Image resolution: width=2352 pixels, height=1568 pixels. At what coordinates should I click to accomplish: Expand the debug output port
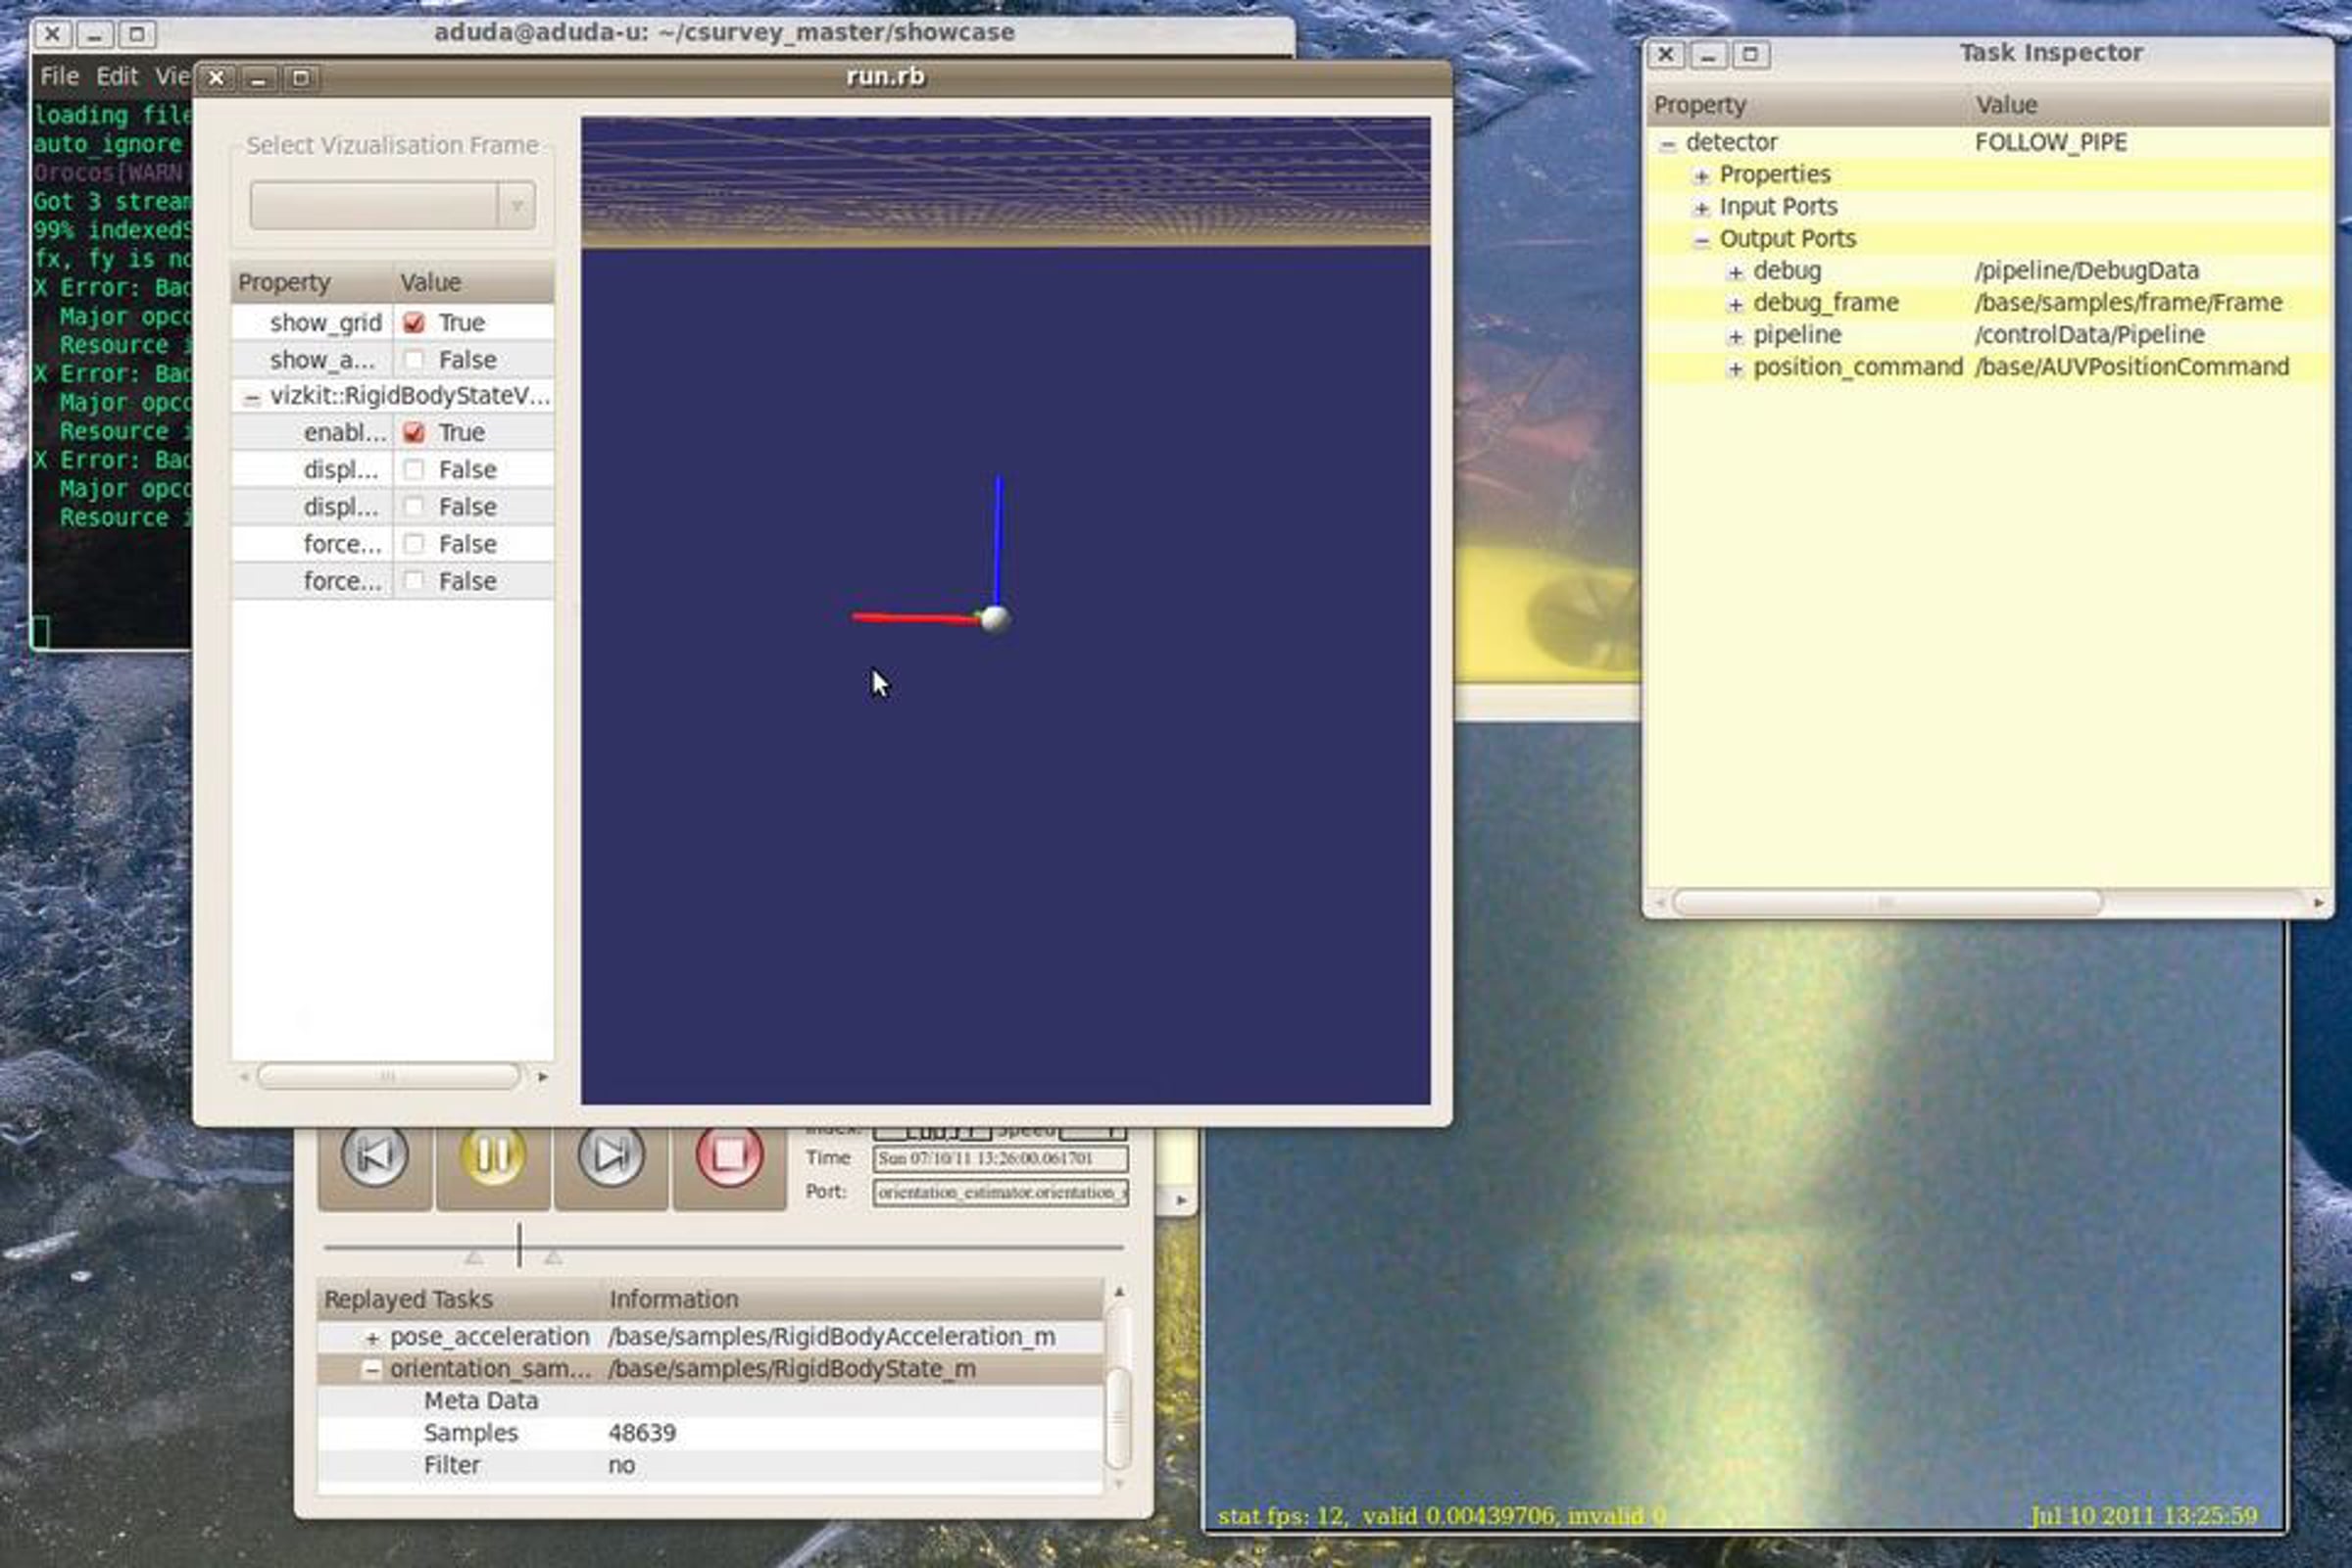pos(1735,272)
